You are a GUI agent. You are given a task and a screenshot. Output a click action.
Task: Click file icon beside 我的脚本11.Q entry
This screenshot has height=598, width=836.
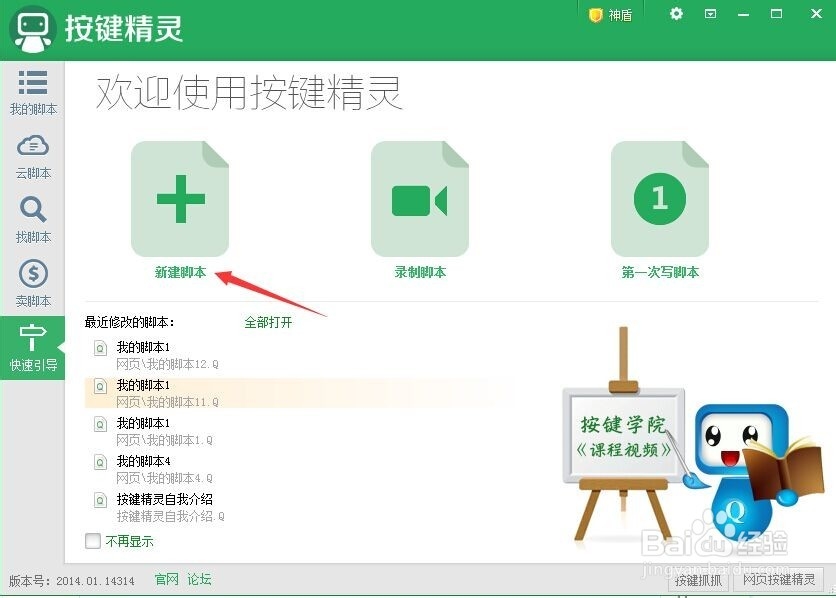(x=100, y=386)
